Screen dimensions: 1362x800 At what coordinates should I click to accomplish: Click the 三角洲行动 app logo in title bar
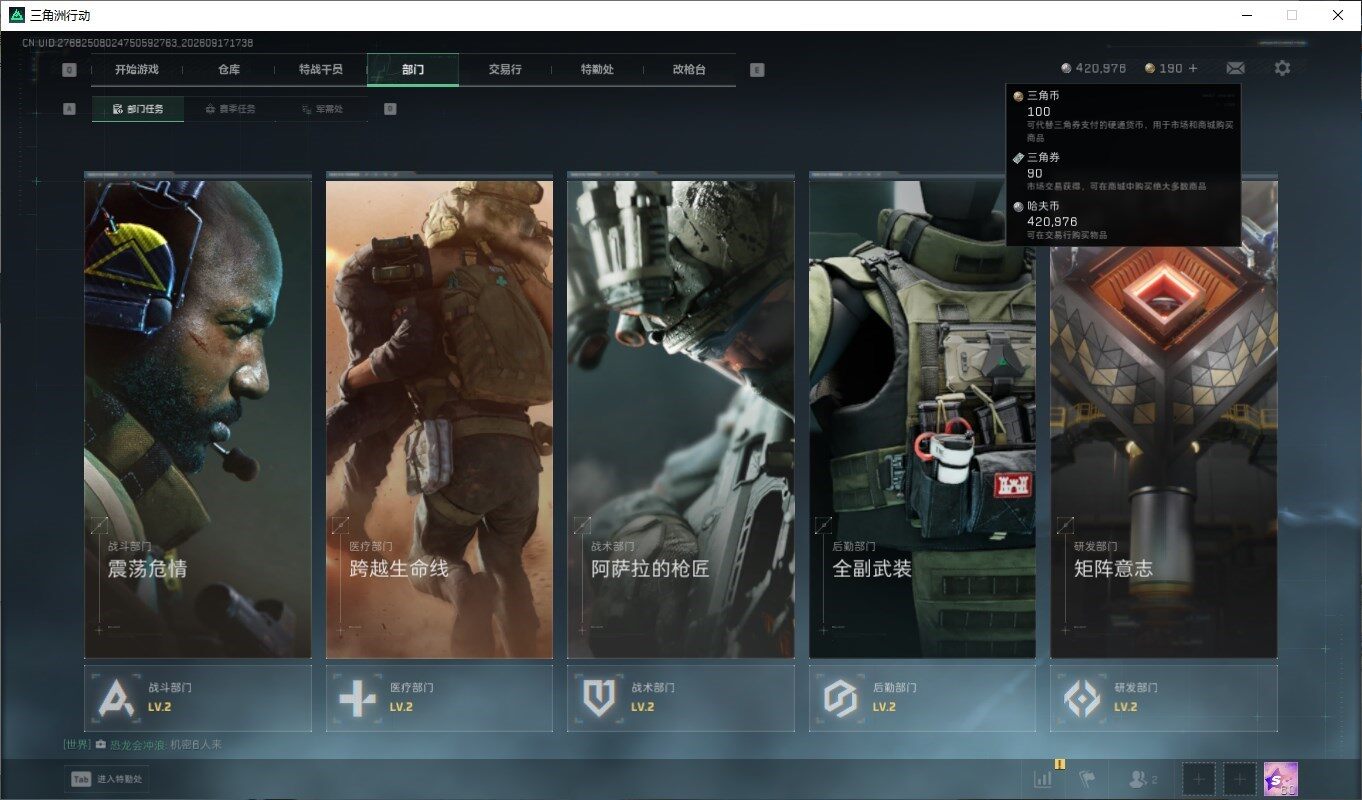16,15
